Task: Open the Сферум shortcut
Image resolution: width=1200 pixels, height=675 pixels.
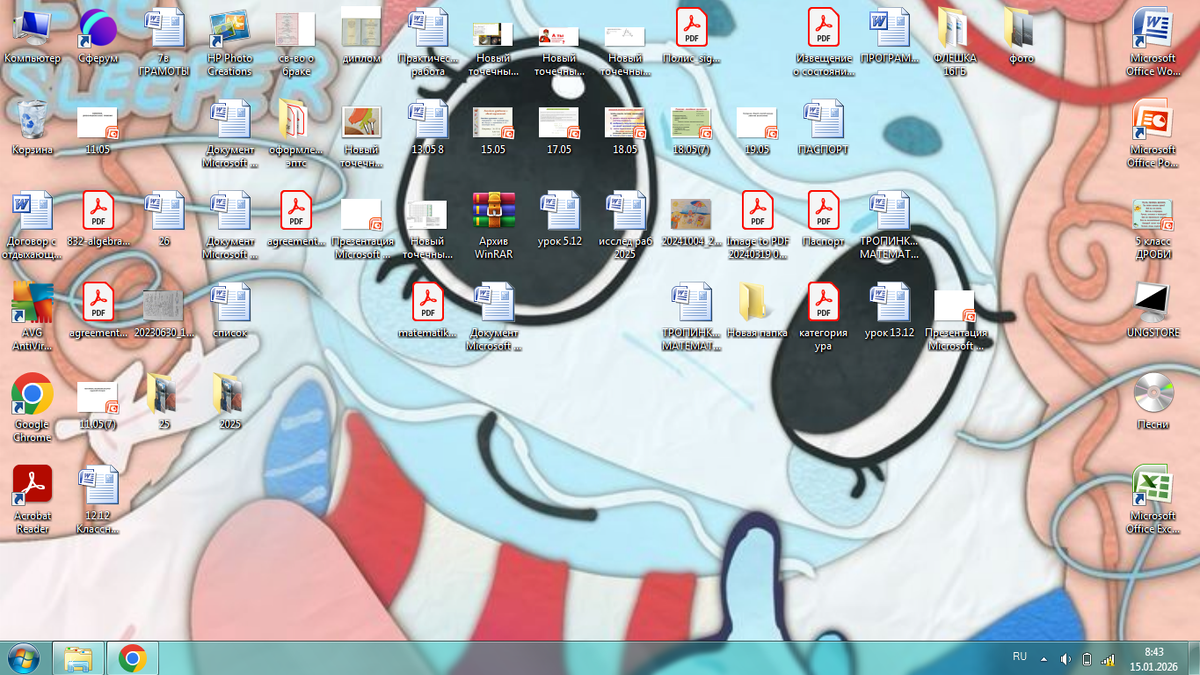Action: 98,35
